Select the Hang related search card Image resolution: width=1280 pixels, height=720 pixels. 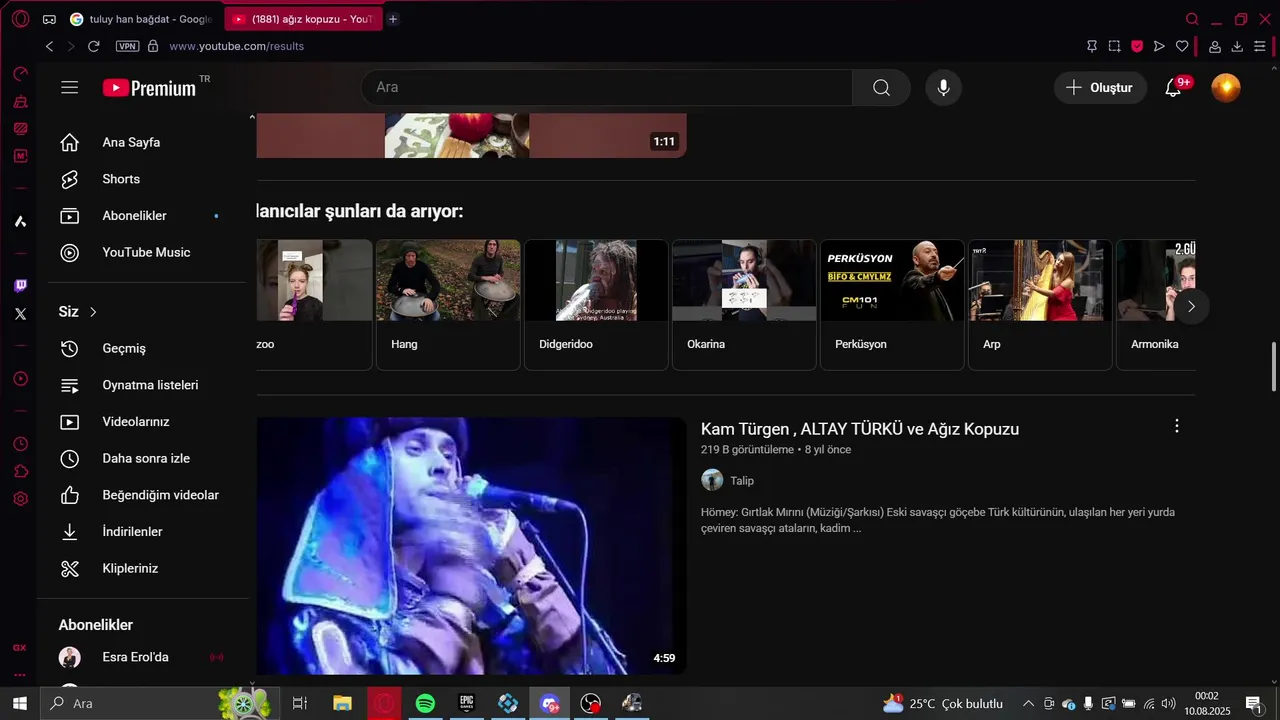pyautogui.click(x=448, y=305)
